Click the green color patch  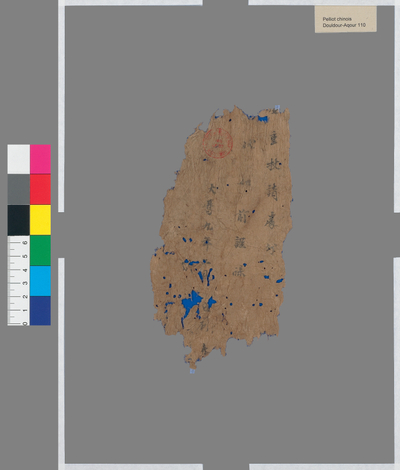tap(40, 250)
